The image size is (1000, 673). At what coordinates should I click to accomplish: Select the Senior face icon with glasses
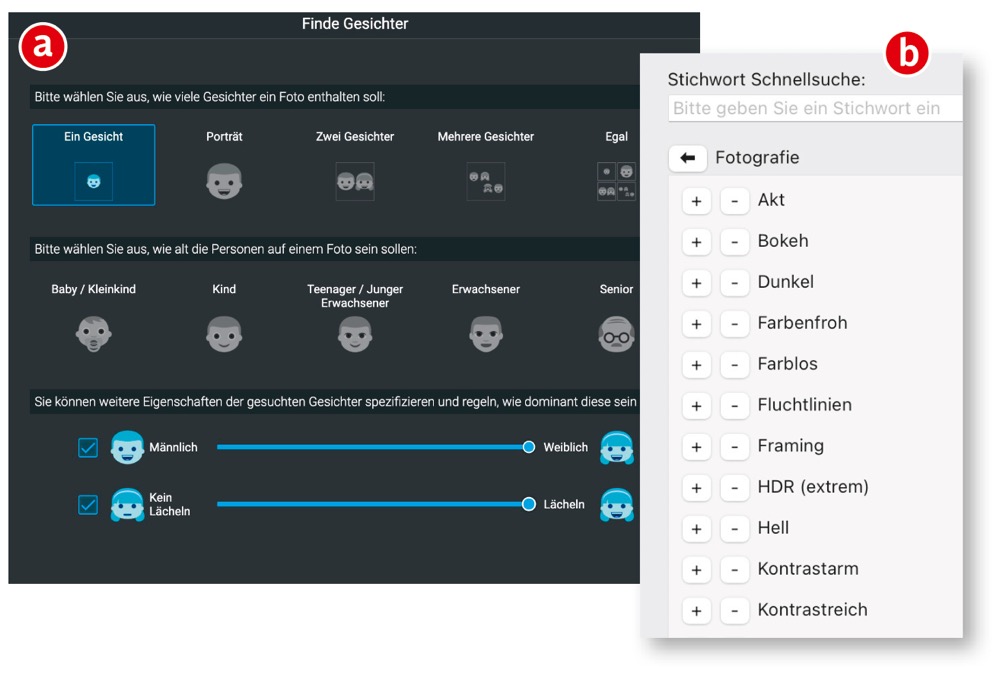click(x=616, y=333)
